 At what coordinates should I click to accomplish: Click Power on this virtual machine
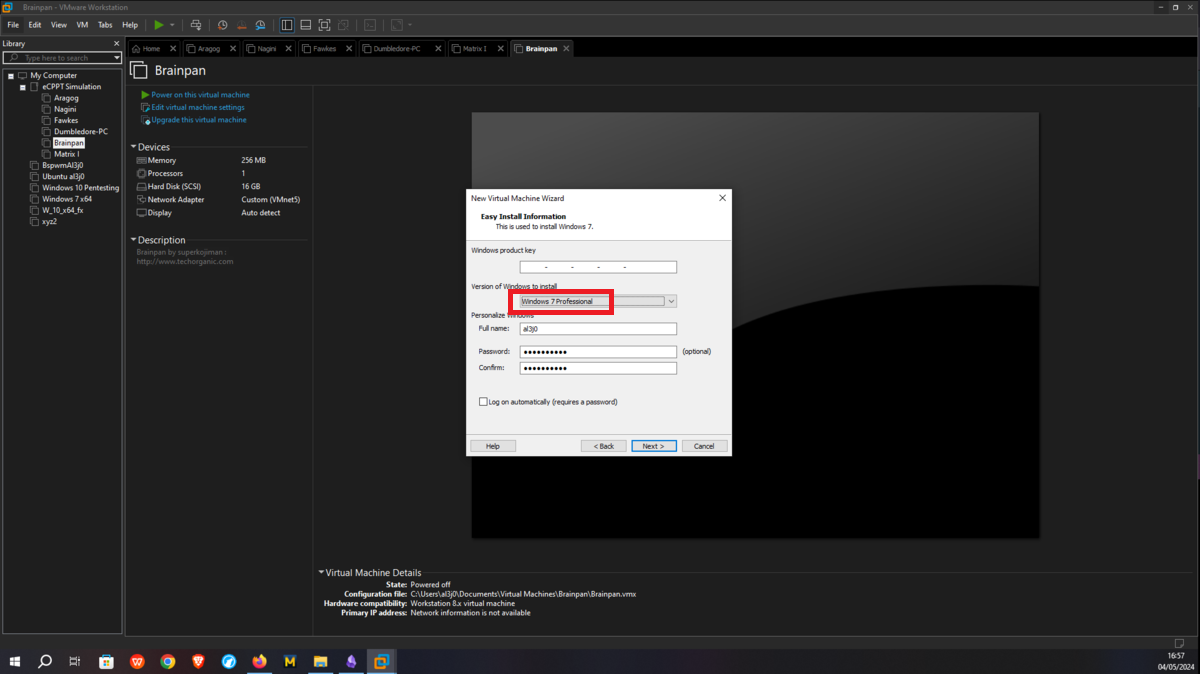click(200, 95)
